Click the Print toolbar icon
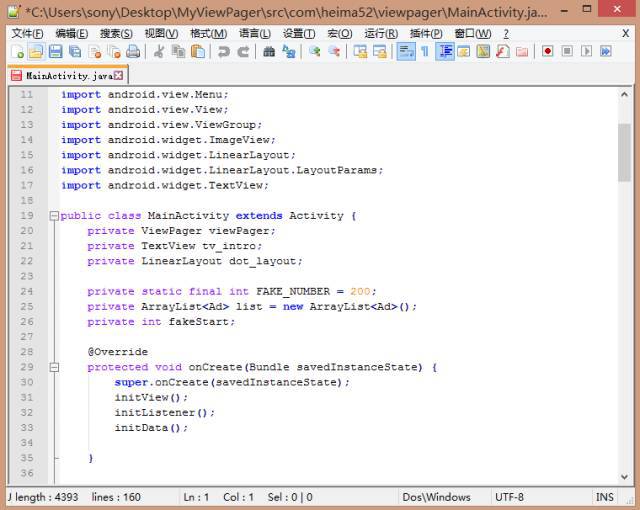The width and height of the screenshot is (640, 510). point(133,52)
